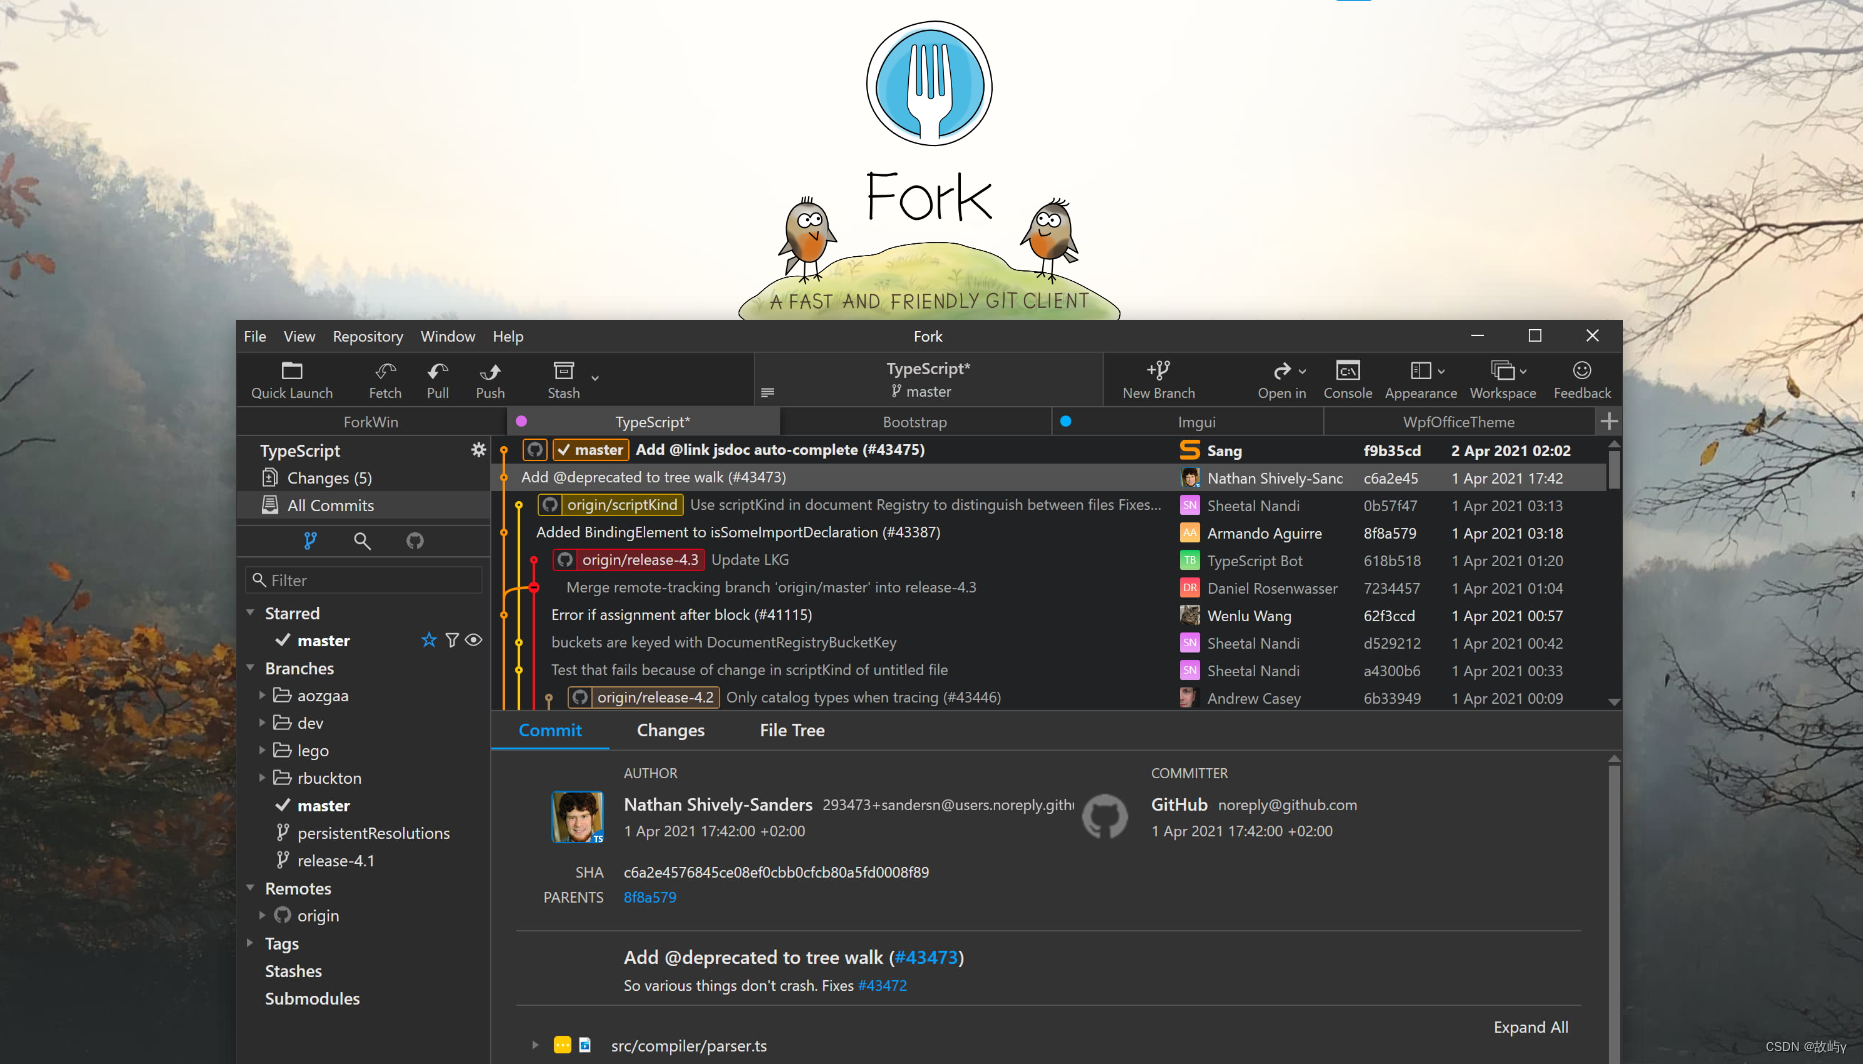Collapse the Starred section
The height and width of the screenshot is (1064, 1863).
[x=250, y=613]
